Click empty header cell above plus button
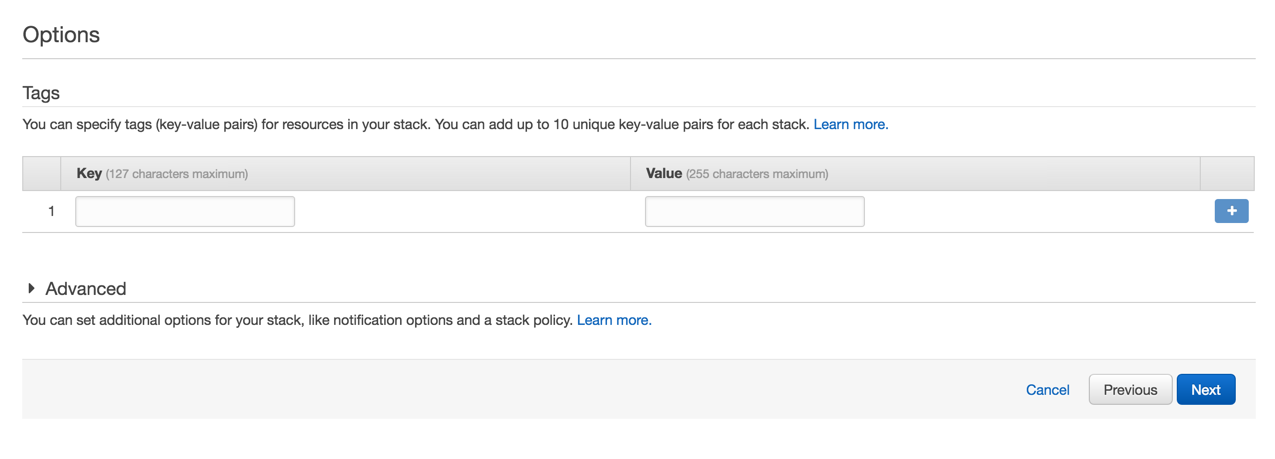Screen dimensions: 1275x459 [x=1226, y=173]
